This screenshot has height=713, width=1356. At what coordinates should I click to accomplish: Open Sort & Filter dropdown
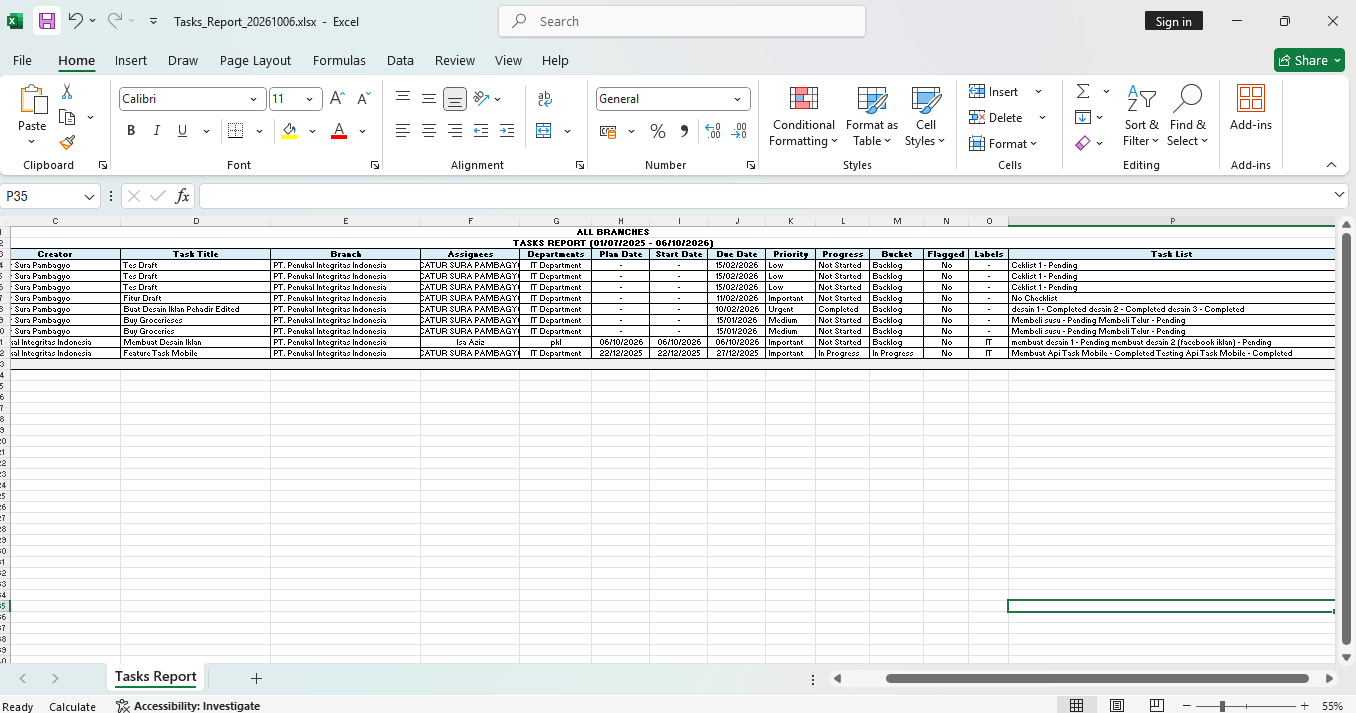coord(1141,118)
